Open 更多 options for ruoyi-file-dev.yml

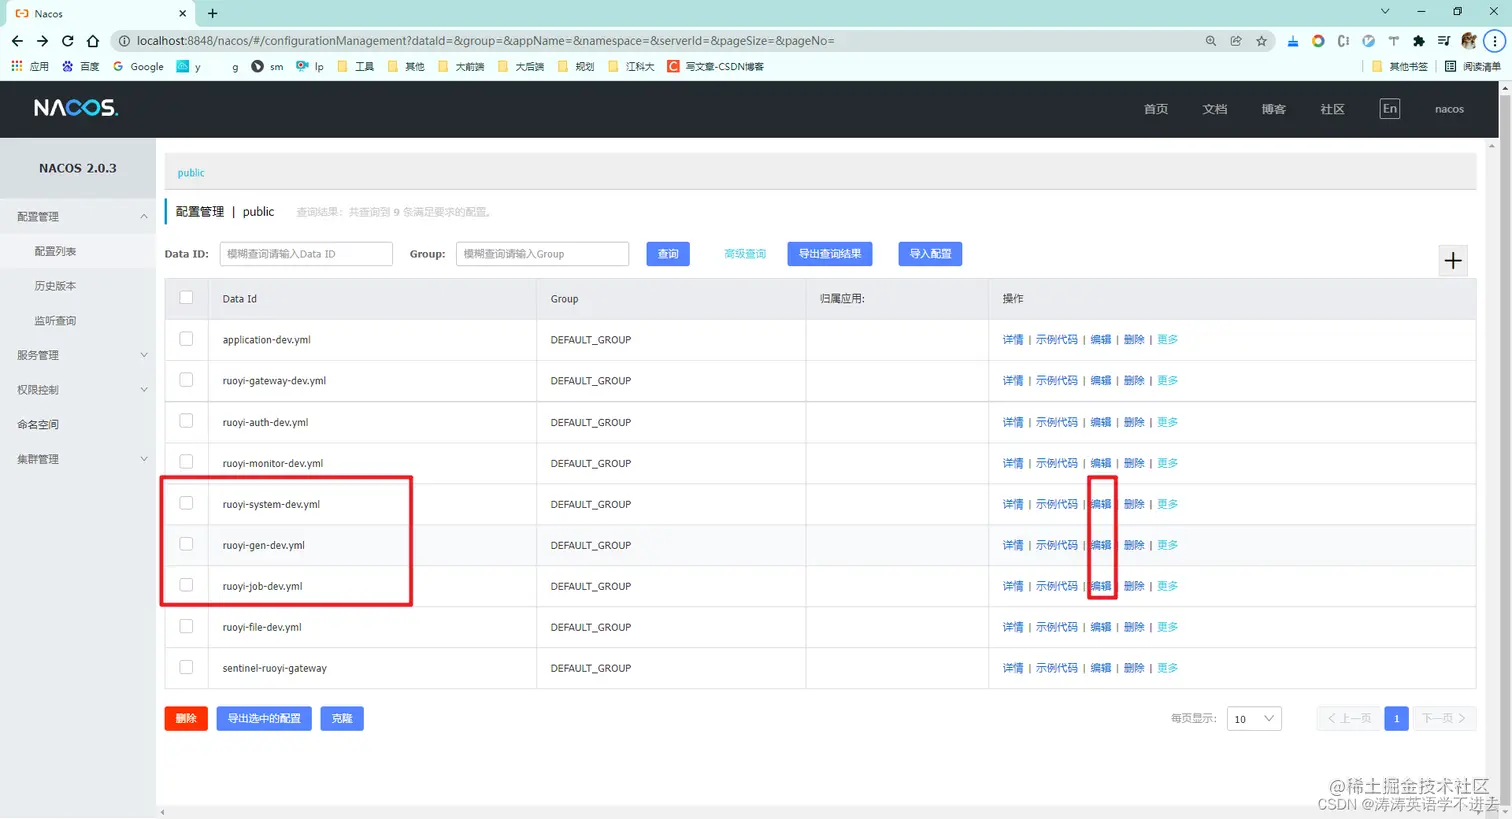[1167, 627]
